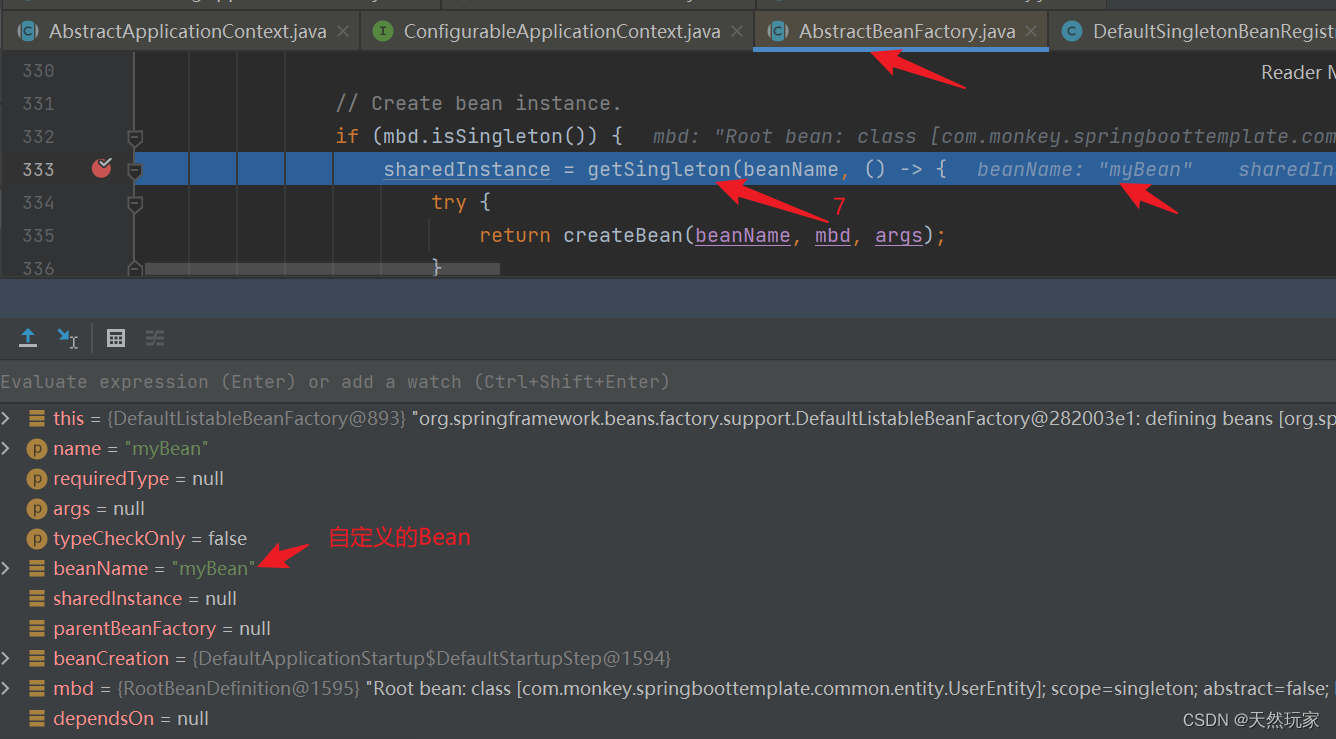Viewport: 1336px width, 739px height.
Task: Focus the Evaluate expression input field
Action: (x=668, y=382)
